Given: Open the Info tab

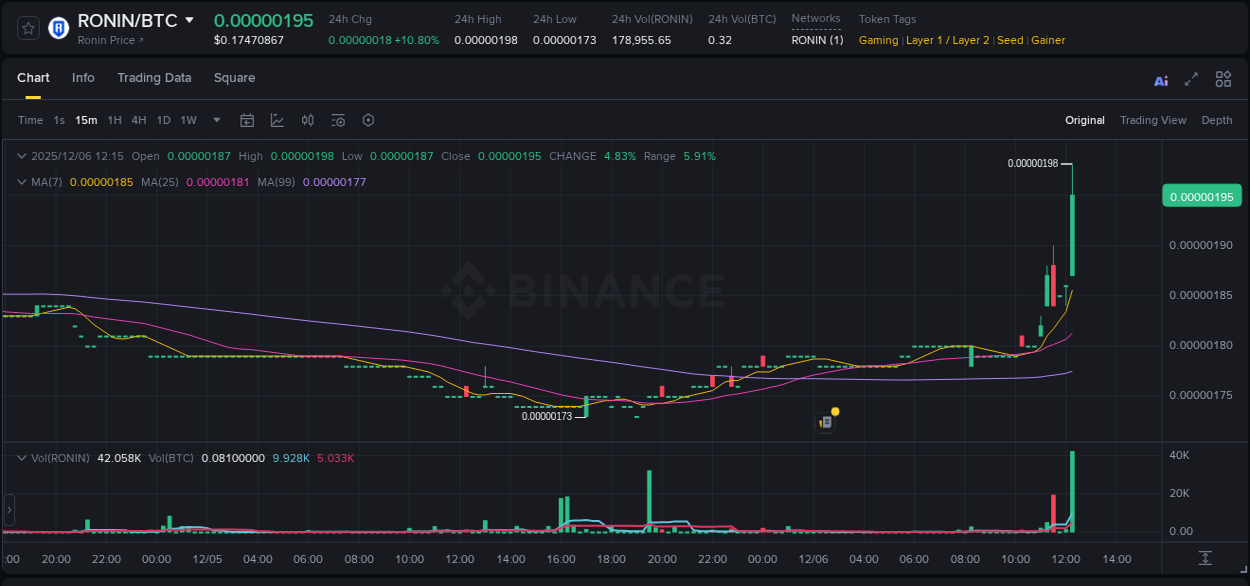Looking at the screenshot, I should pos(83,78).
